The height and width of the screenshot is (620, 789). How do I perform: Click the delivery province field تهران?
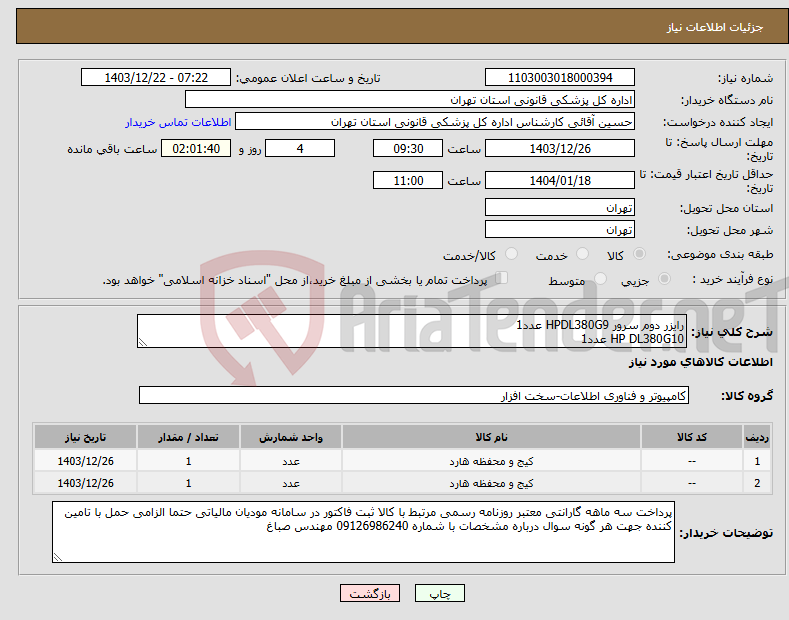tap(560, 207)
